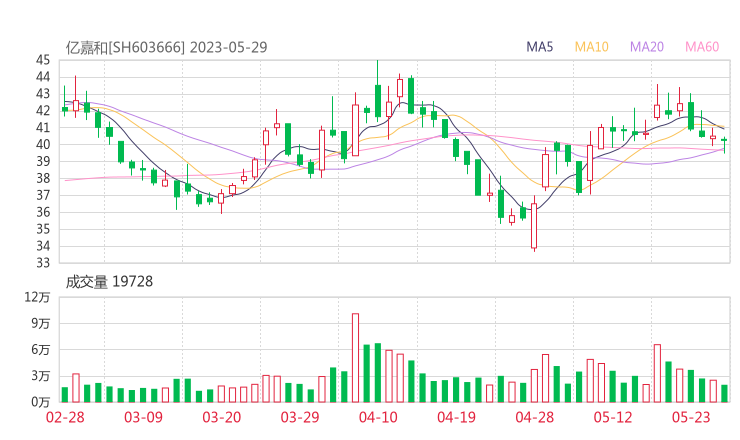Click the MA60 legend label
This screenshot has width=740, height=440.
(702, 47)
